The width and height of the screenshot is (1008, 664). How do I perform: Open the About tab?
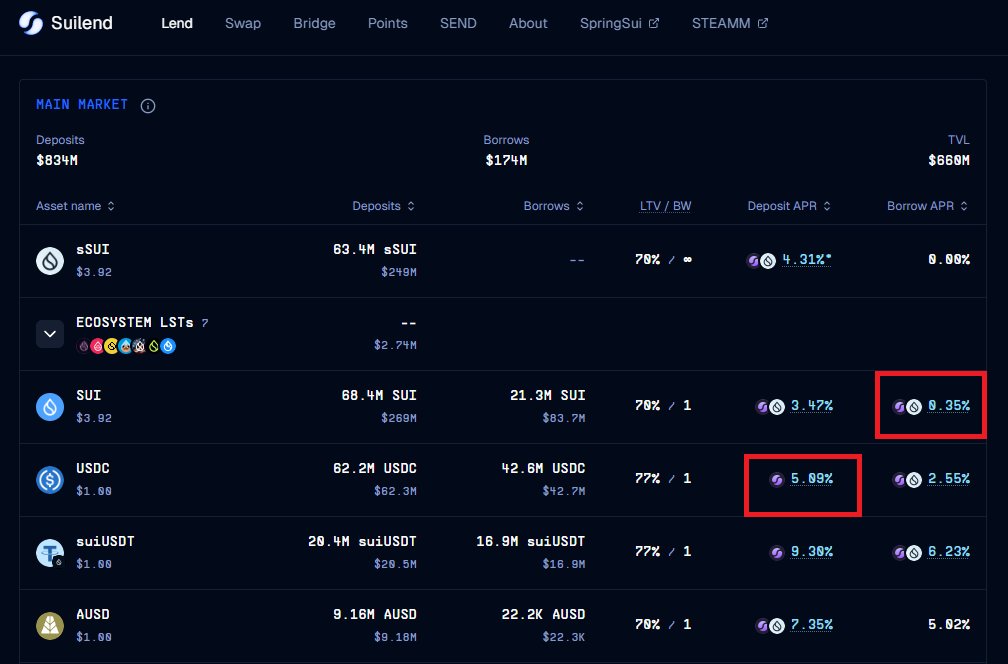pos(528,23)
